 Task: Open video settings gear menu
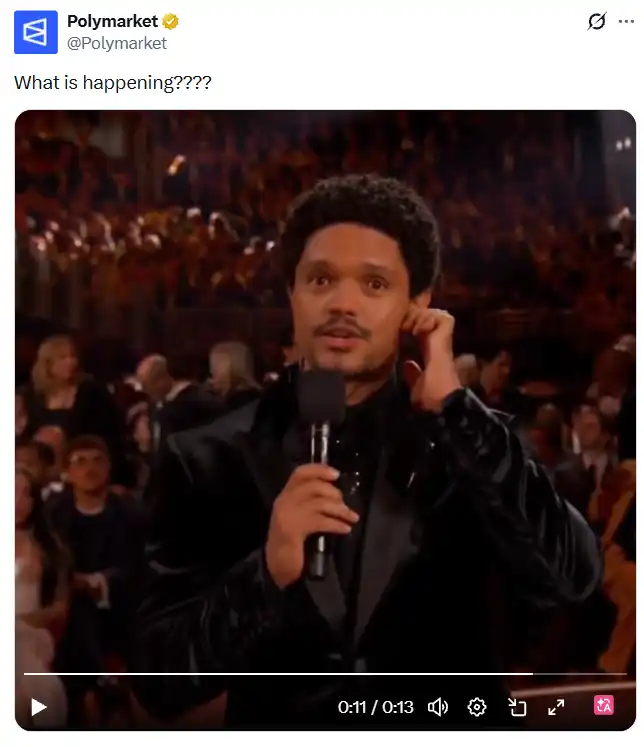[477, 707]
